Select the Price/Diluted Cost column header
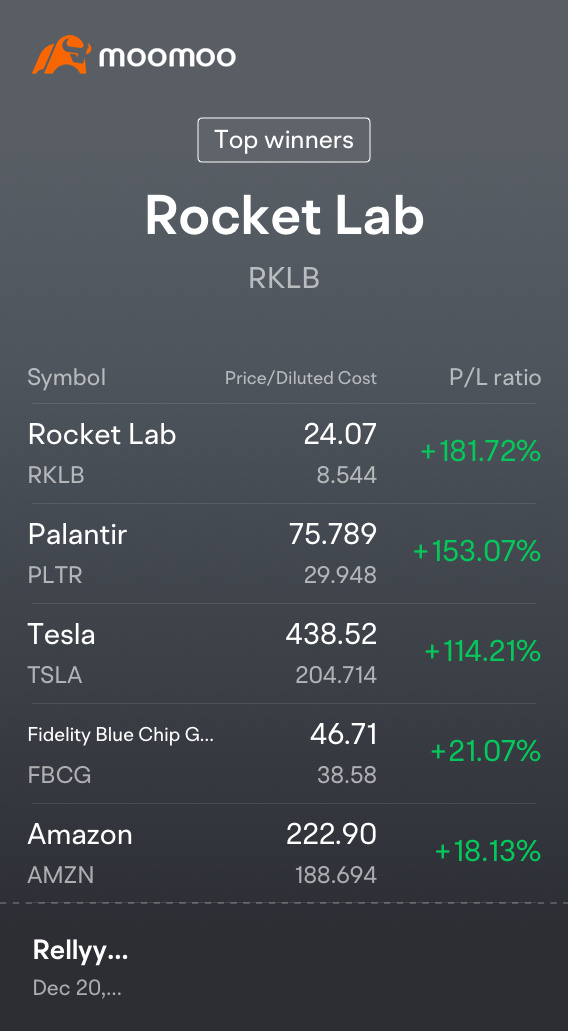This screenshot has width=568, height=1031. coord(301,378)
